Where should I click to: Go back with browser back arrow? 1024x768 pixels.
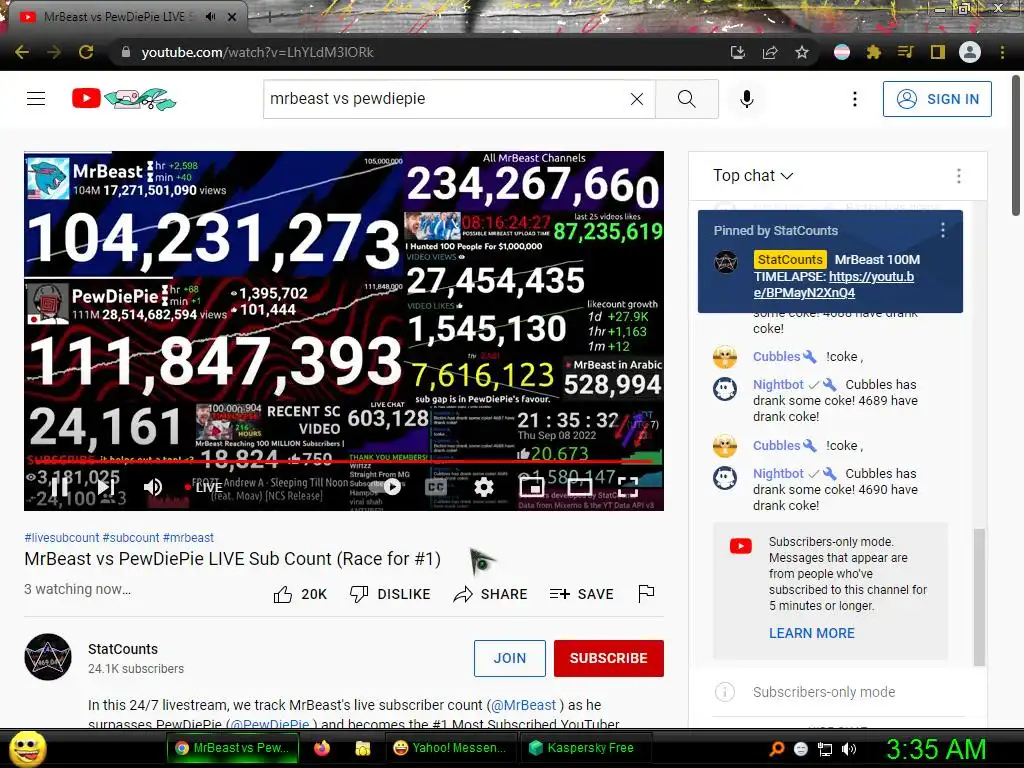point(22,52)
